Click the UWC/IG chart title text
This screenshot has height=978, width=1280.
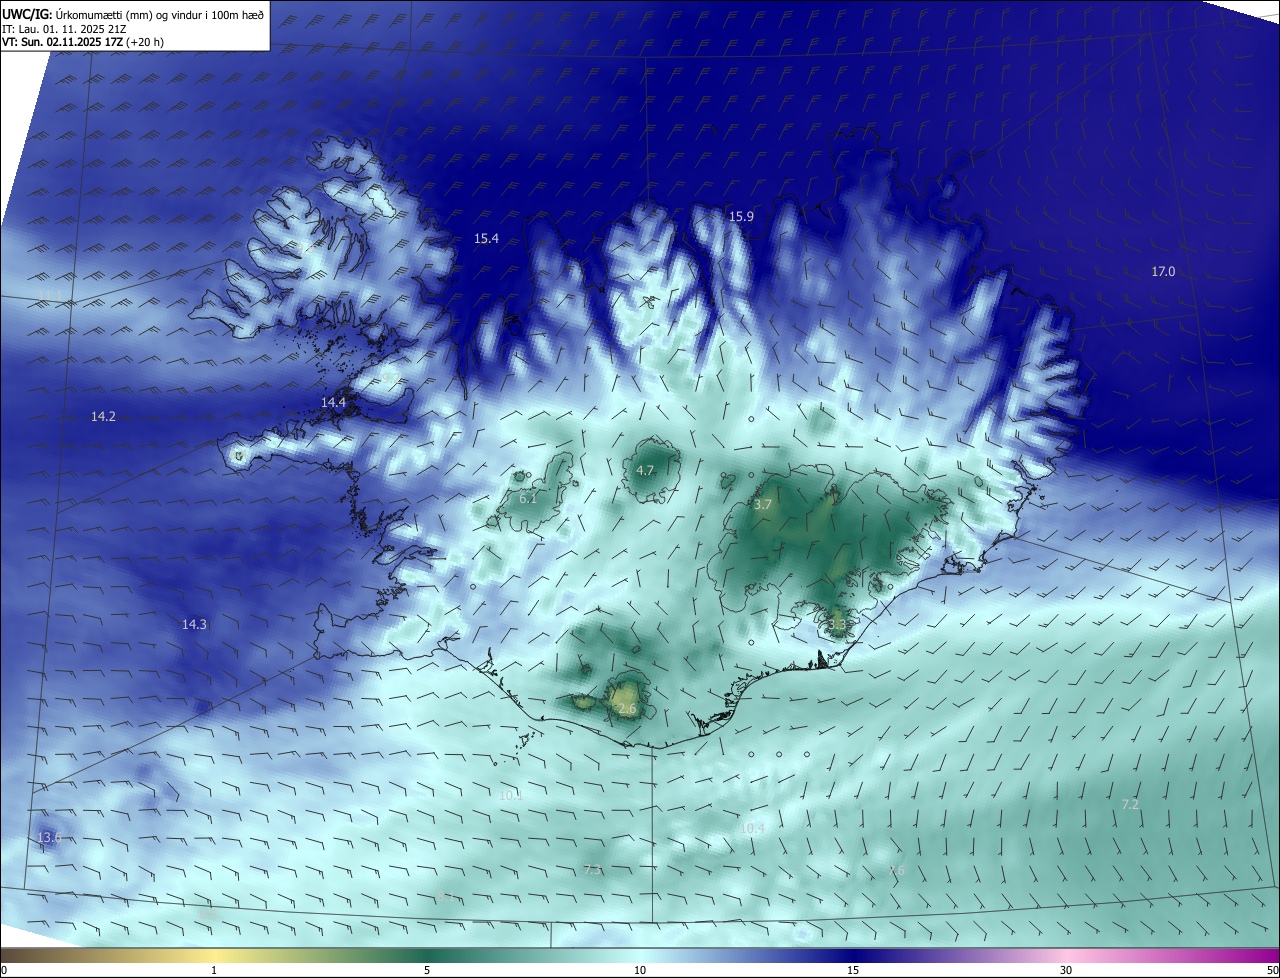coord(134,15)
